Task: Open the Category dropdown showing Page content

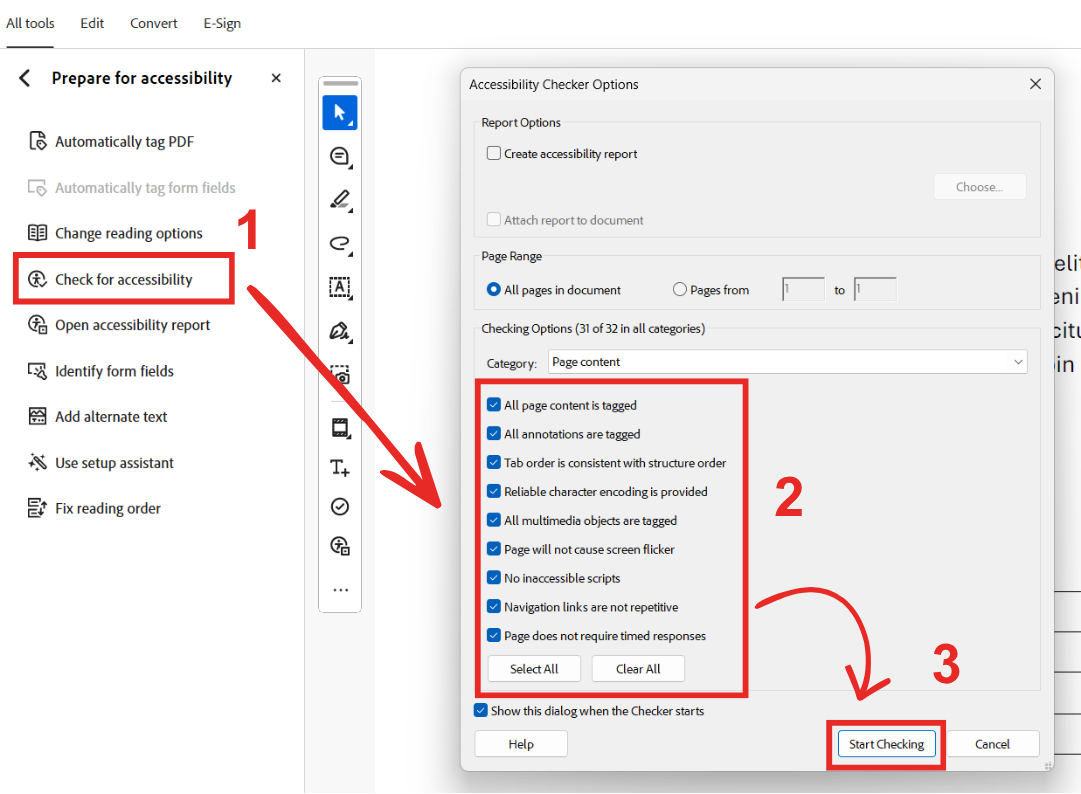Action: click(787, 362)
